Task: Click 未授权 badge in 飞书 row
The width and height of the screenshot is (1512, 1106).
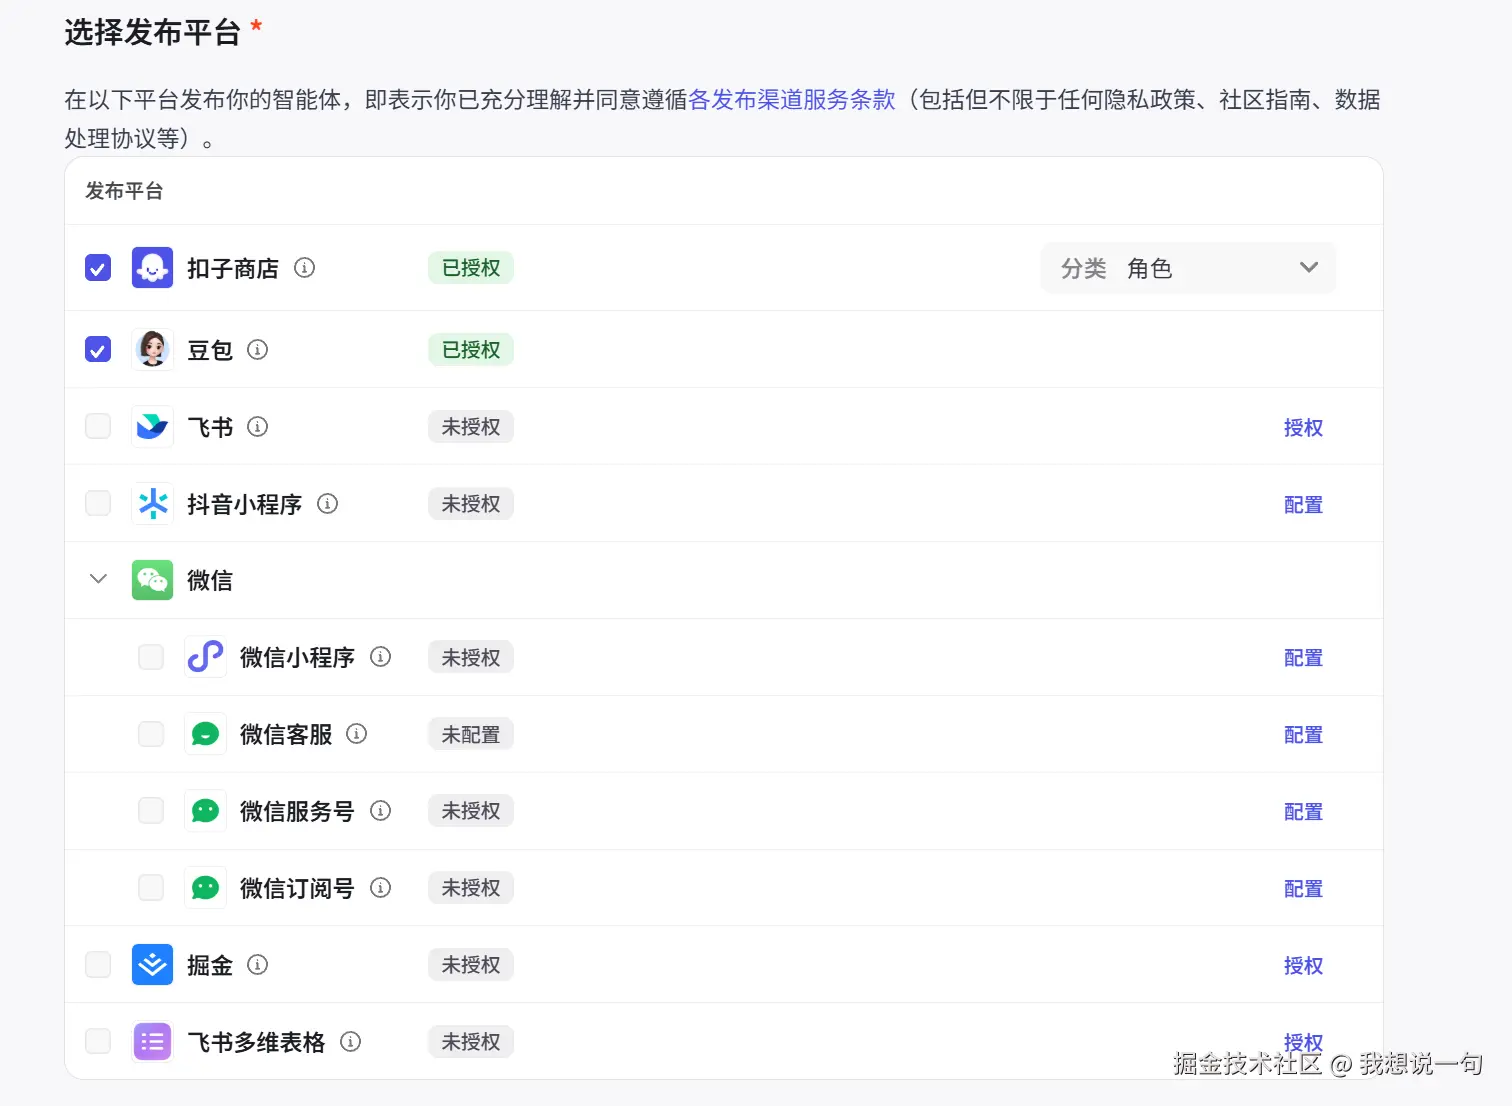Action: click(471, 427)
